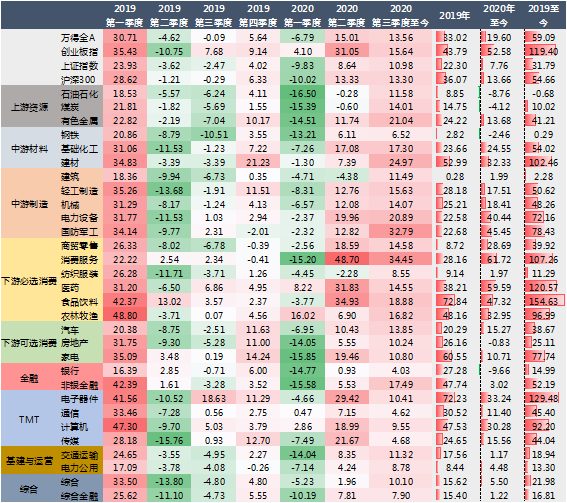The width and height of the screenshot is (567, 503).
Task: Click the 下游必选消费 category cell
Action: (x=29, y=281)
